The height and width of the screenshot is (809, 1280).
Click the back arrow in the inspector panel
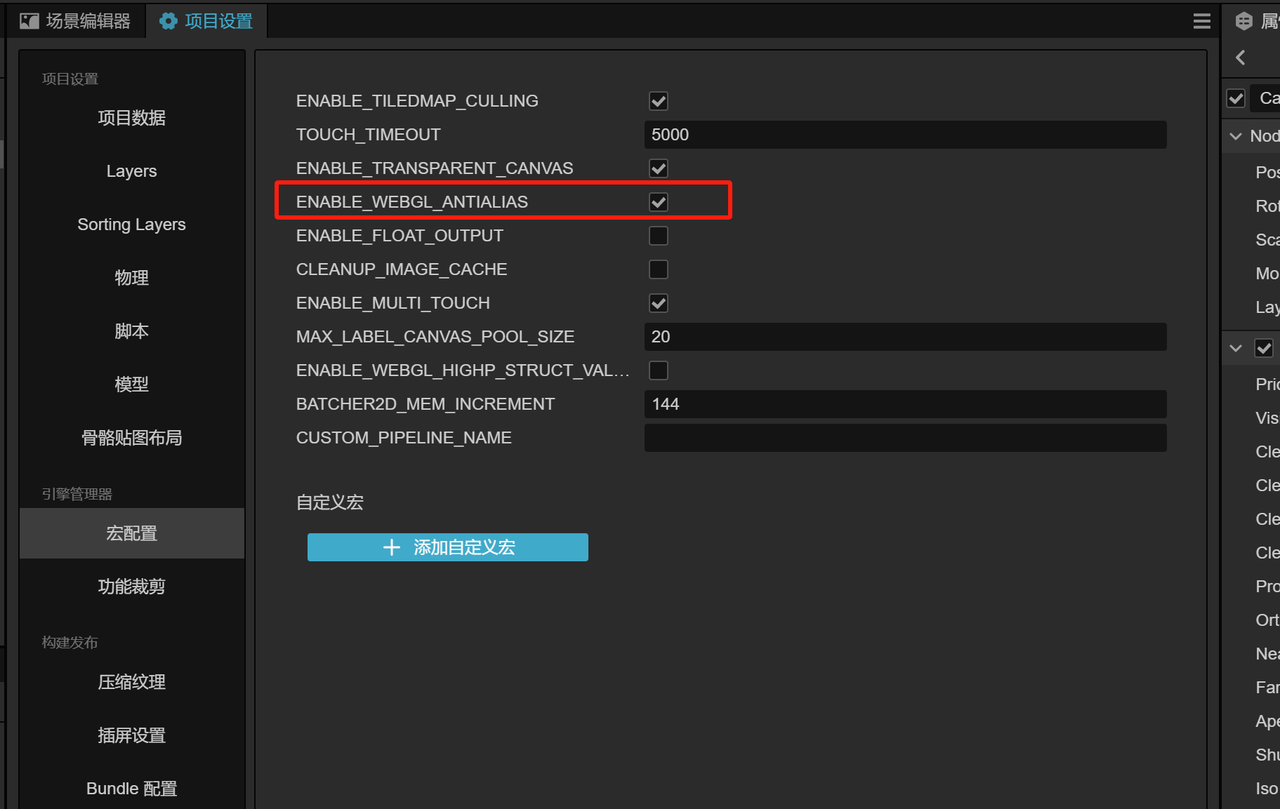click(1241, 58)
